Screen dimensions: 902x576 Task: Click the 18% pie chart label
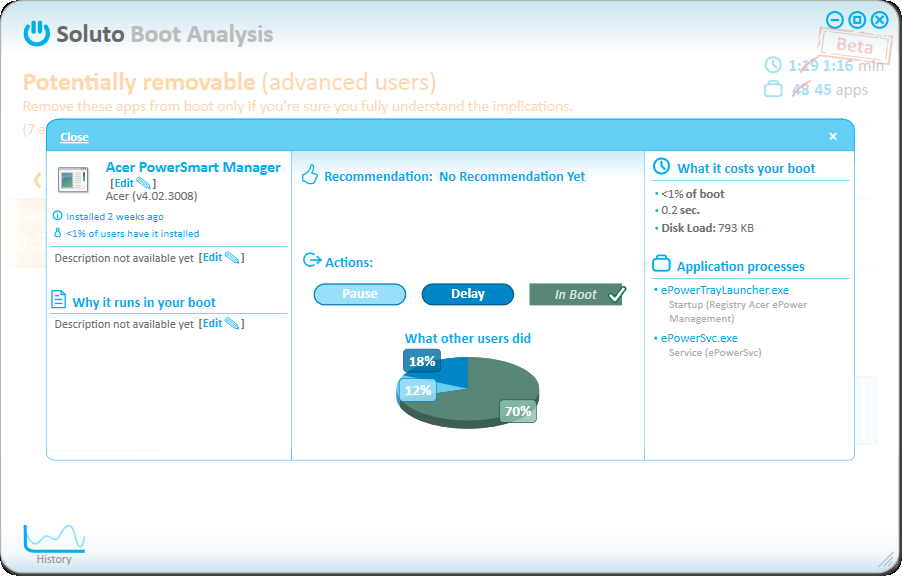pyautogui.click(x=422, y=361)
